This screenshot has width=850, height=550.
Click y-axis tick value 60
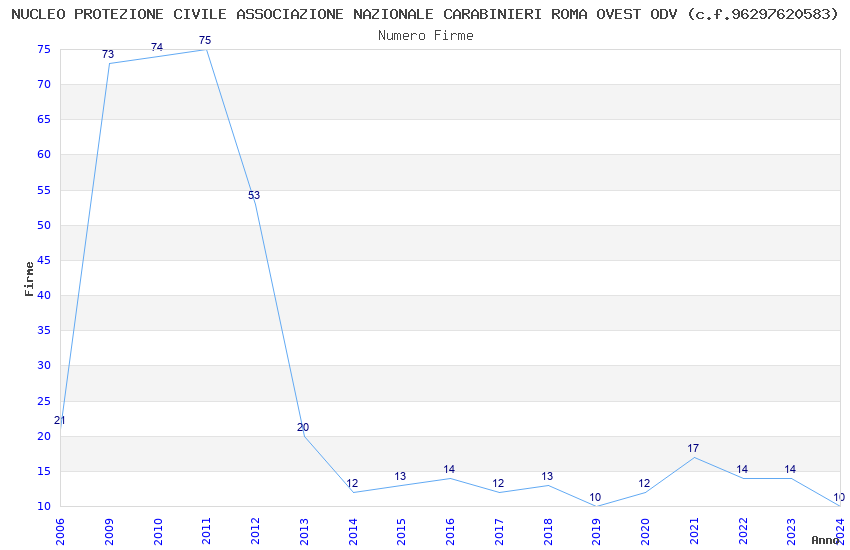[44, 155]
